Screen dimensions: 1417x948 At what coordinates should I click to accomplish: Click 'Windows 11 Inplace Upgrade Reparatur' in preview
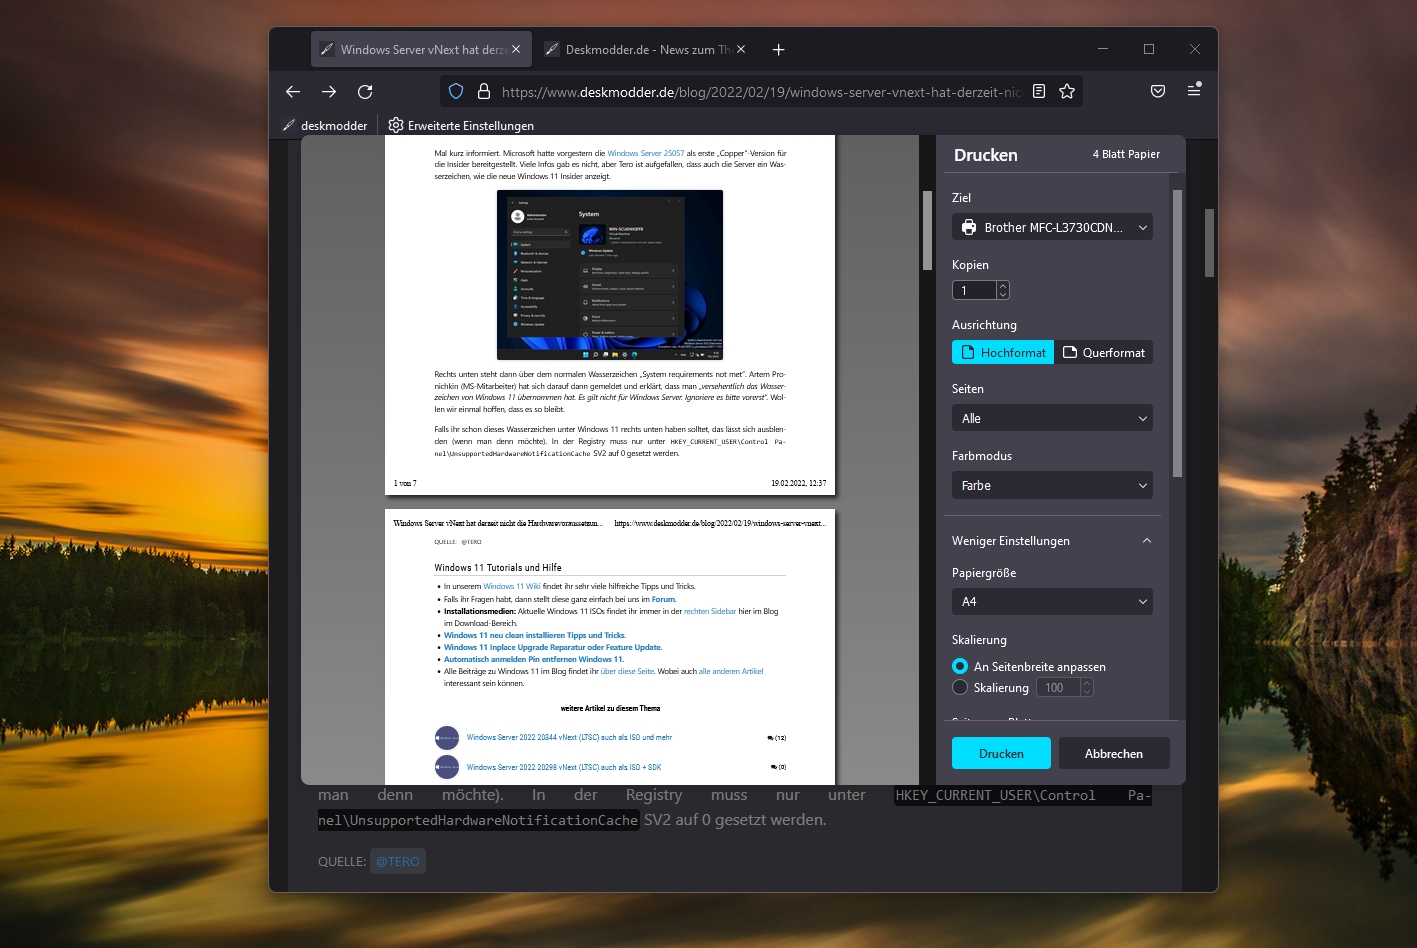tap(553, 647)
